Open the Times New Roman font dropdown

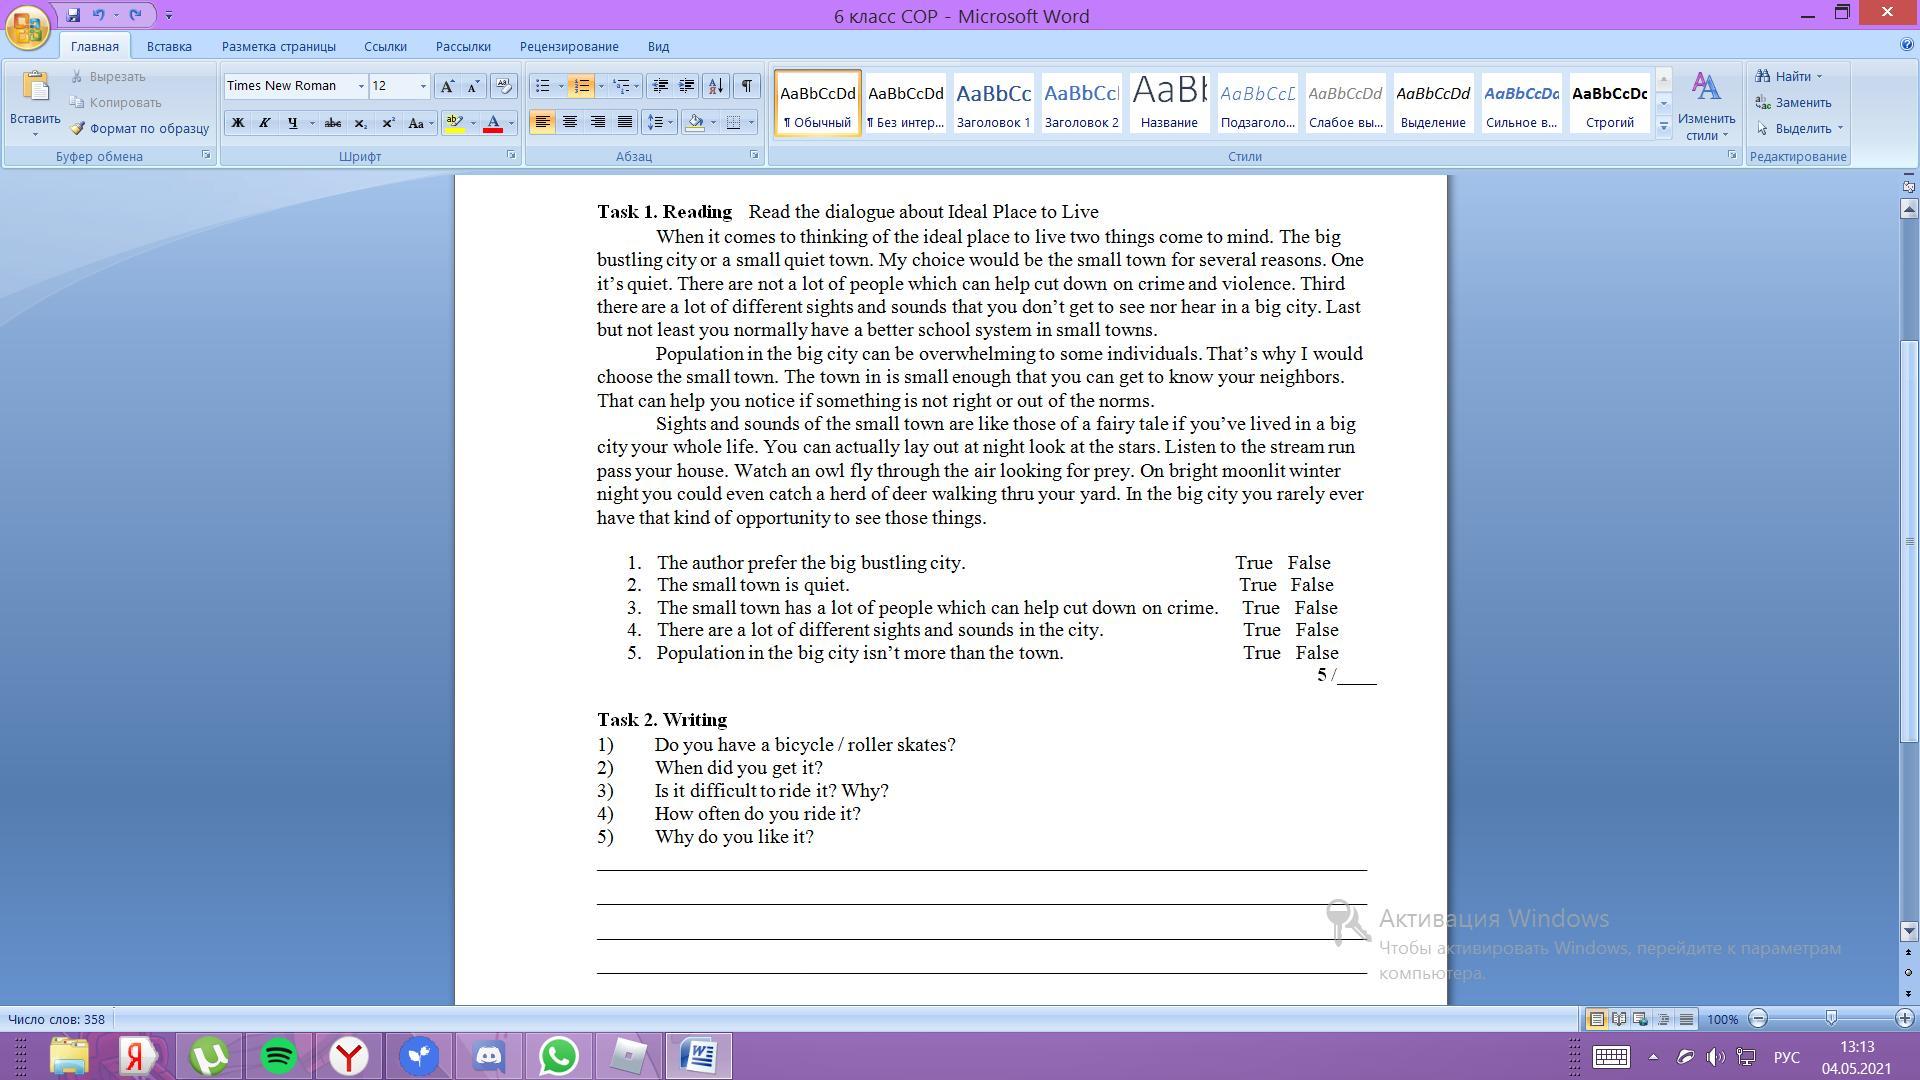pos(361,86)
